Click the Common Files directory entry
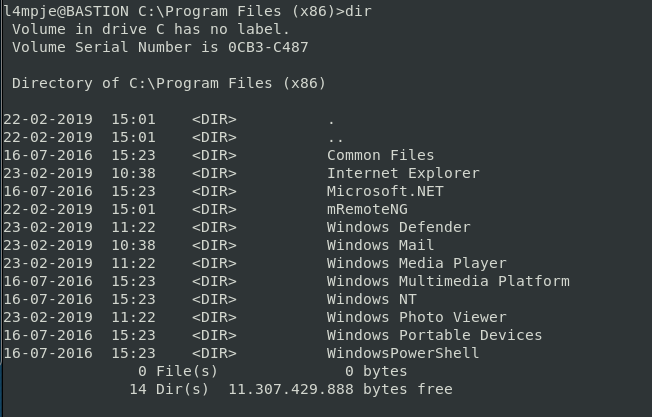 380,155
